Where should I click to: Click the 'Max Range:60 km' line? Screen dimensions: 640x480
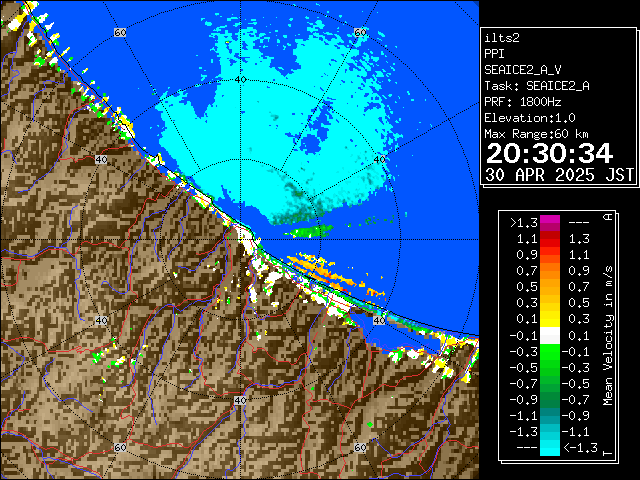tap(536, 134)
